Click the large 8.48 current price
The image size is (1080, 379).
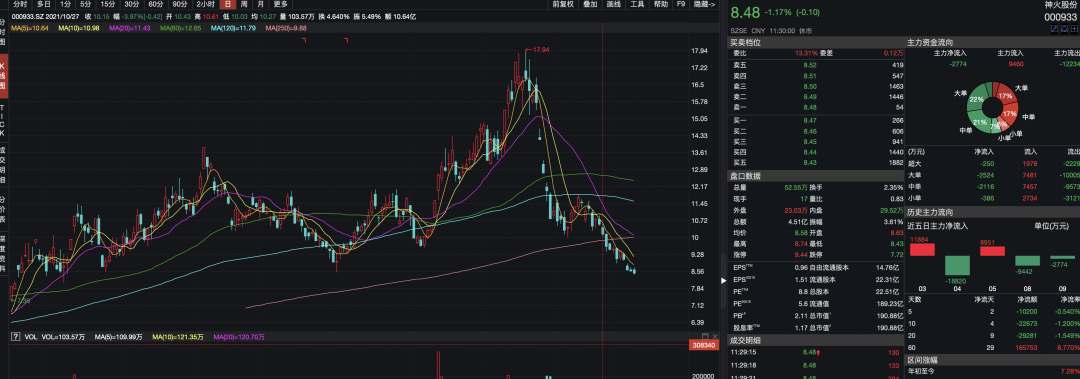click(x=745, y=13)
